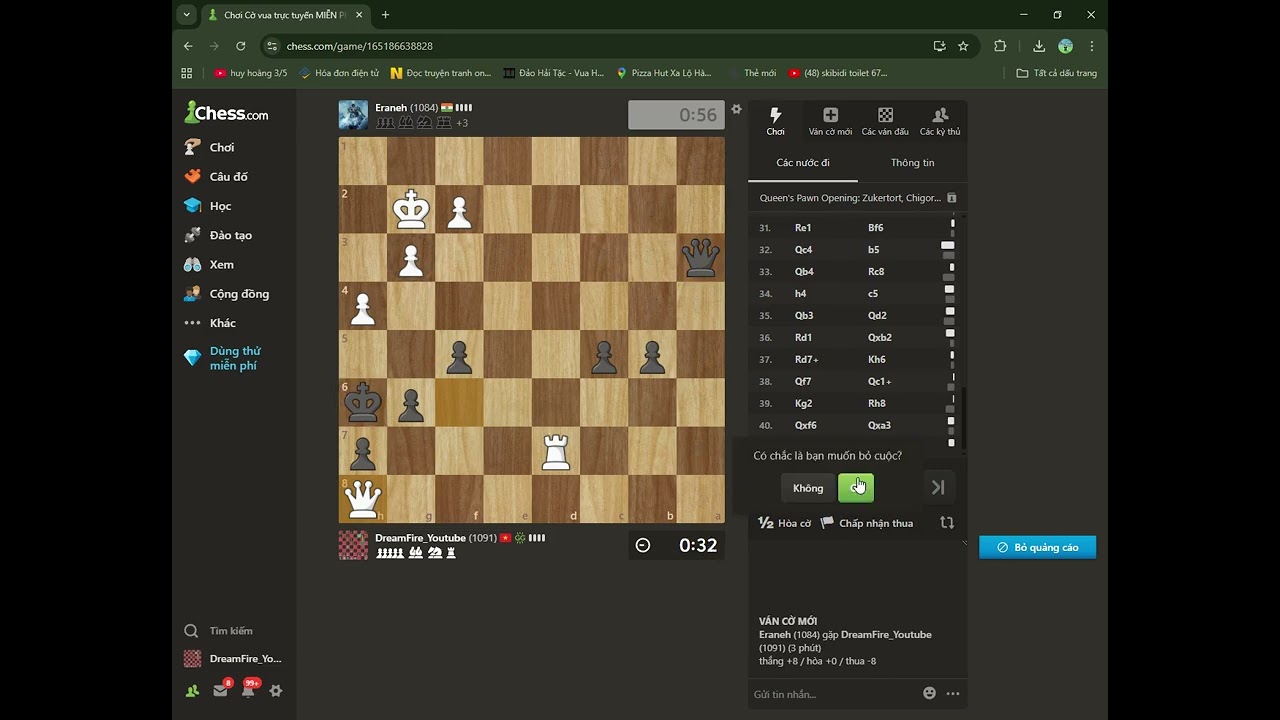Open board settings gear beside opponent clock
Viewport: 1280px width, 720px height.
tap(737, 109)
